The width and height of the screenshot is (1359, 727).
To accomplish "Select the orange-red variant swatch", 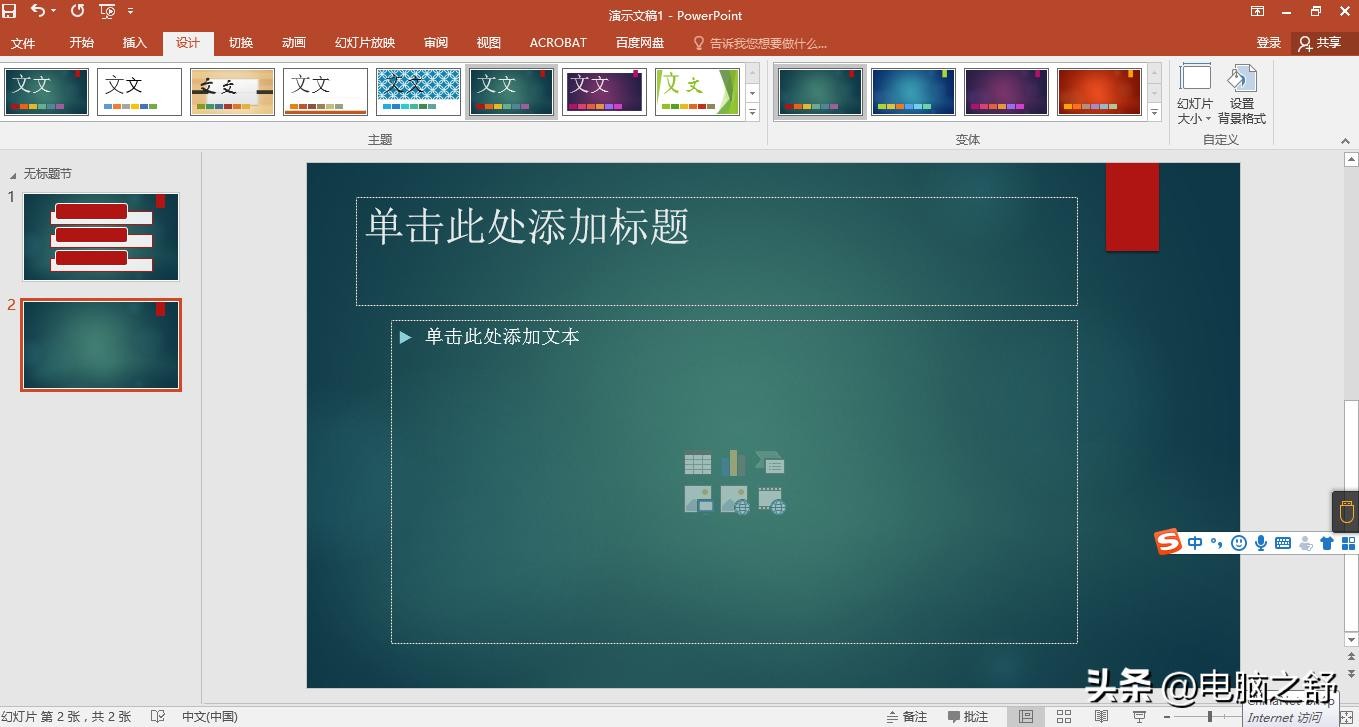I will 1098,92.
